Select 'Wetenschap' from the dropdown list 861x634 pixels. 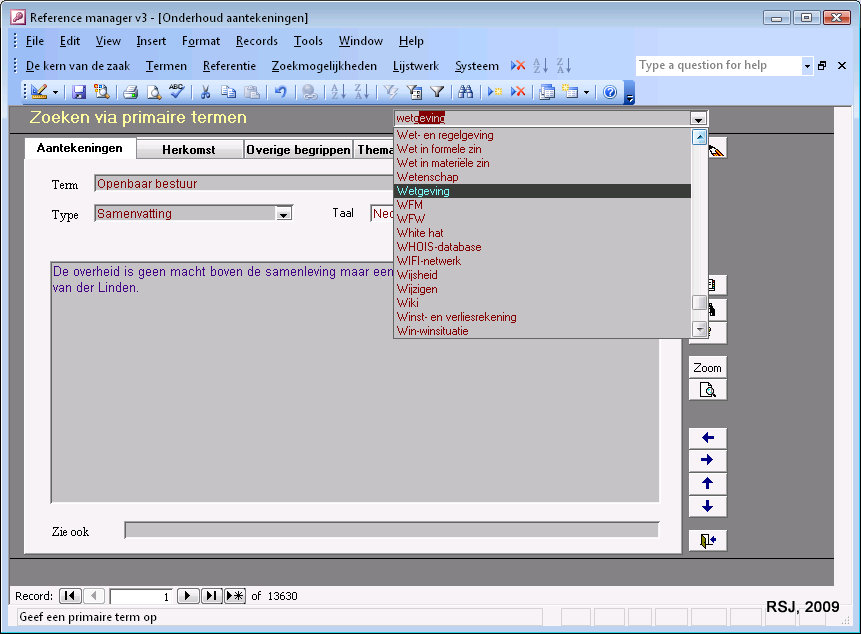coord(427,177)
